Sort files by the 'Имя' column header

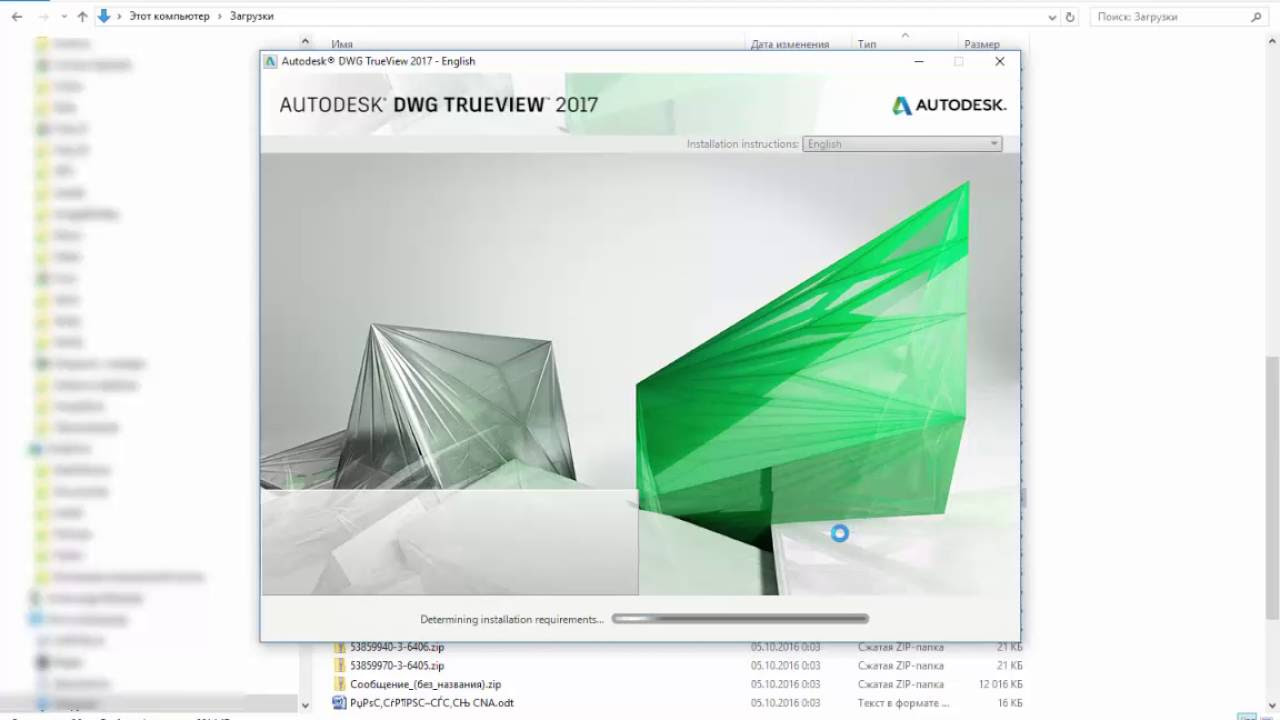pyautogui.click(x=341, y=44)
